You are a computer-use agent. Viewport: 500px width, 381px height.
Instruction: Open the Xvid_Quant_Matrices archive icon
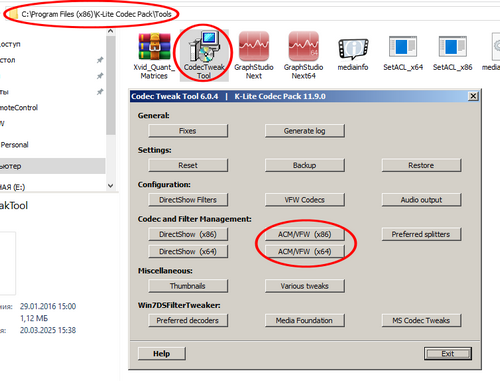point(154,47)
